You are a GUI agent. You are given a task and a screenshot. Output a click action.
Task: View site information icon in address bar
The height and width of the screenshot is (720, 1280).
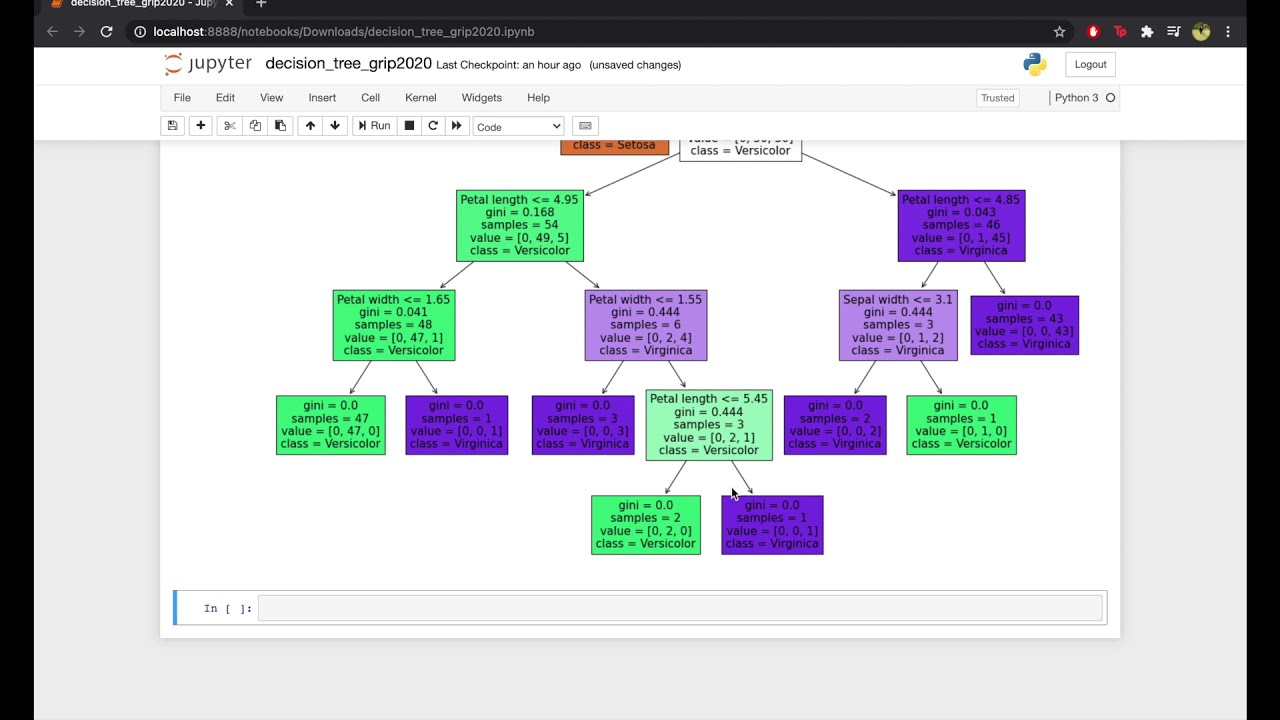click(140, 32)
